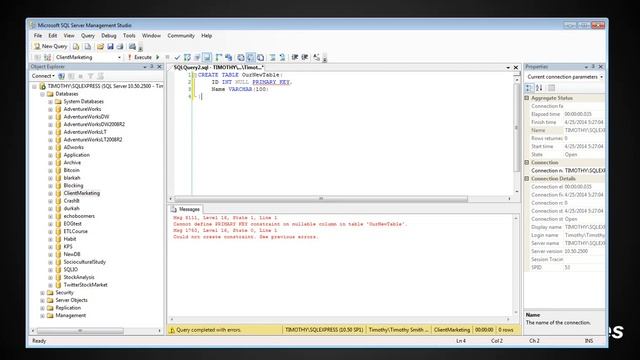Click the Execute button
Viewport: 640px width, 360px height.
[x=139, y=58]
